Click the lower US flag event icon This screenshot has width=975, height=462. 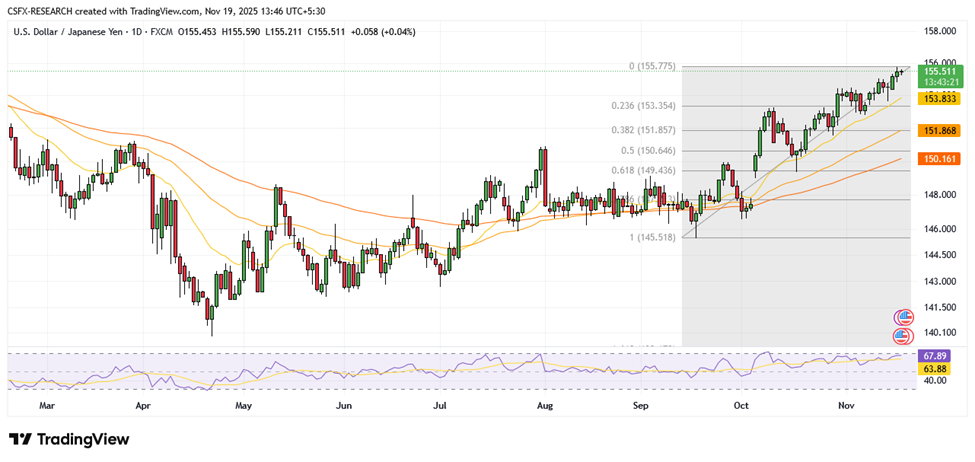[902, 336]
